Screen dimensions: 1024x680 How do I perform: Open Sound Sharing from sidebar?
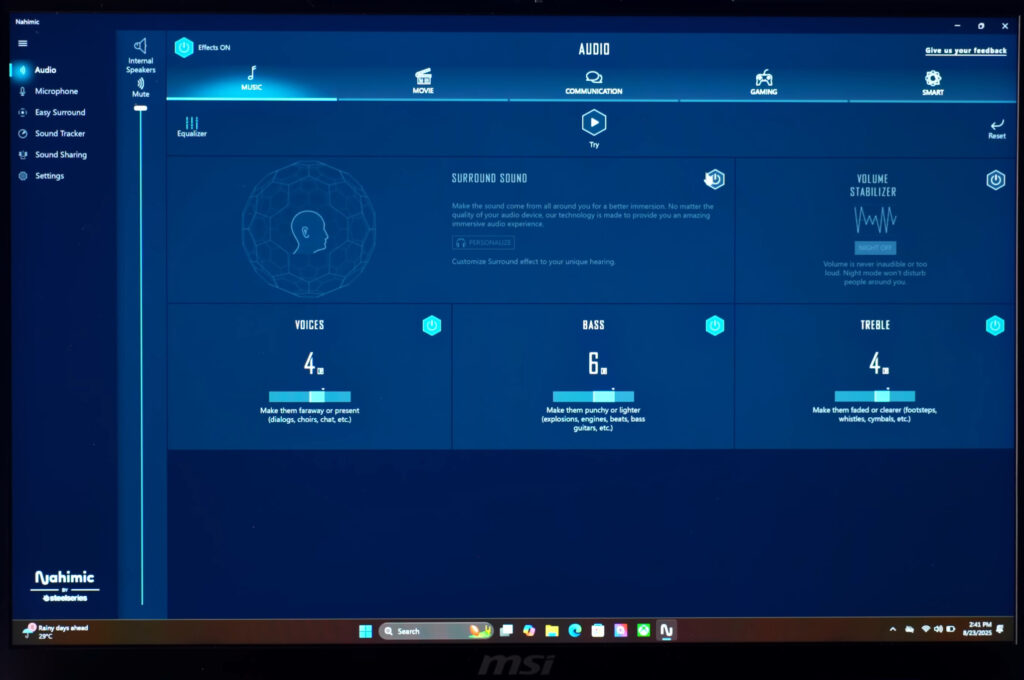point(60,155)
